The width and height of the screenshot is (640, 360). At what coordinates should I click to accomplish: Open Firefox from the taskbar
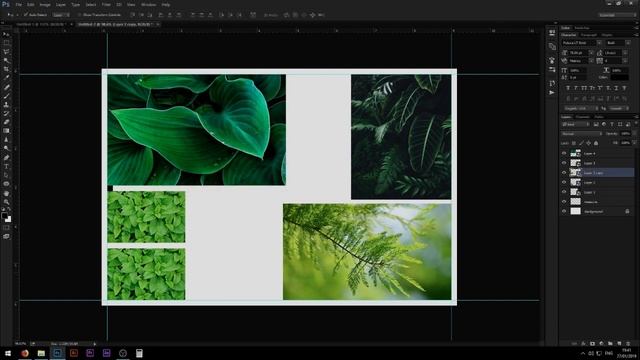coord(24,353)
